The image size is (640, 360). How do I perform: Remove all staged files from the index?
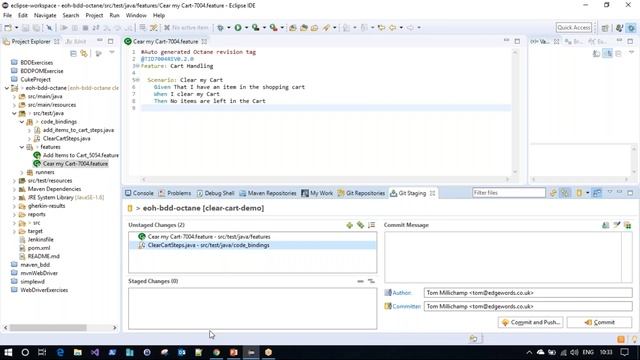click(371, 281)
